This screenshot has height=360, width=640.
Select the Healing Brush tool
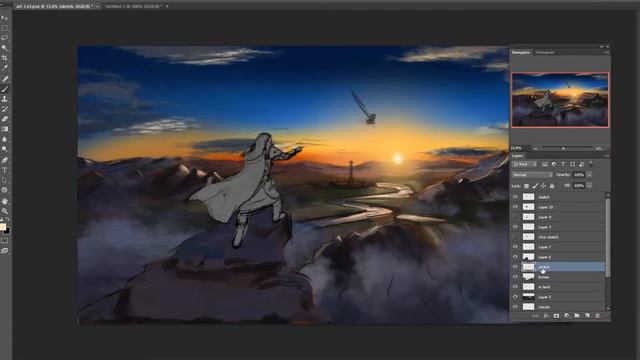pyautogui.click(x=4, y=79)
